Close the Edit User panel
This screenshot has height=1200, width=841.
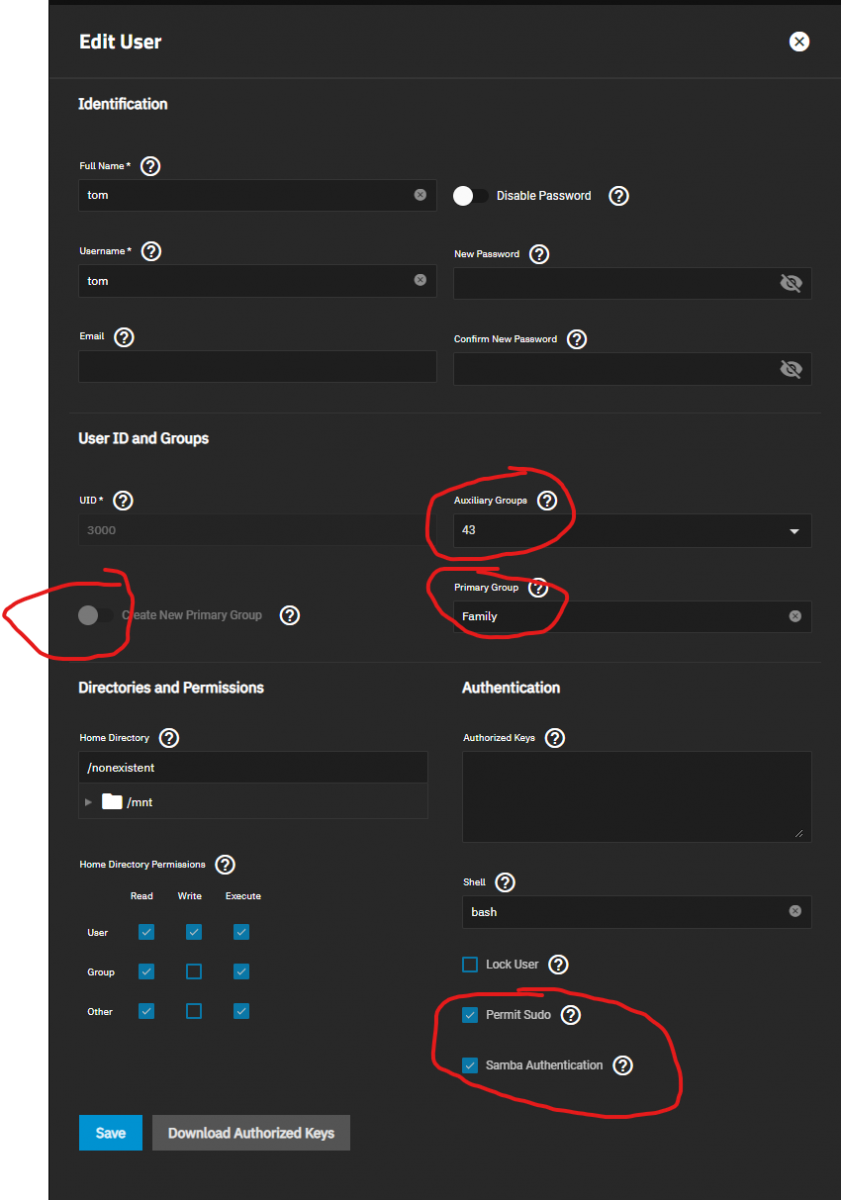point(798,42)
